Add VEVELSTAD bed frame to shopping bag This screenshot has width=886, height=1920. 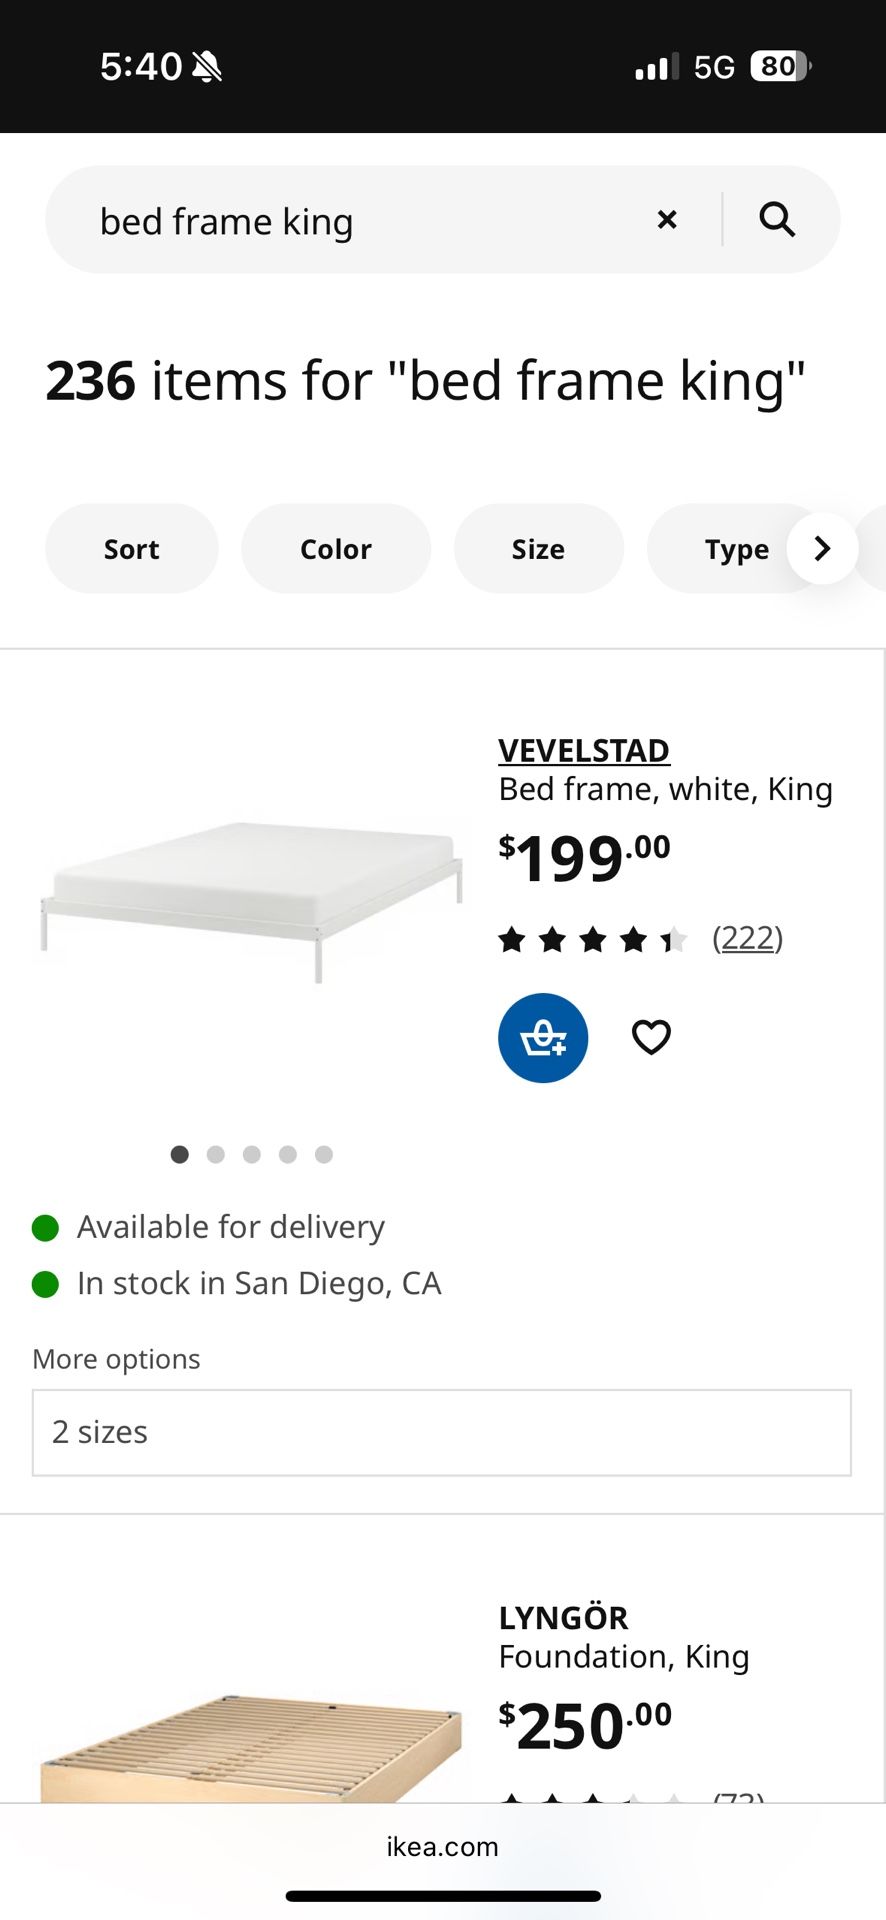[x=543, y=1038]
